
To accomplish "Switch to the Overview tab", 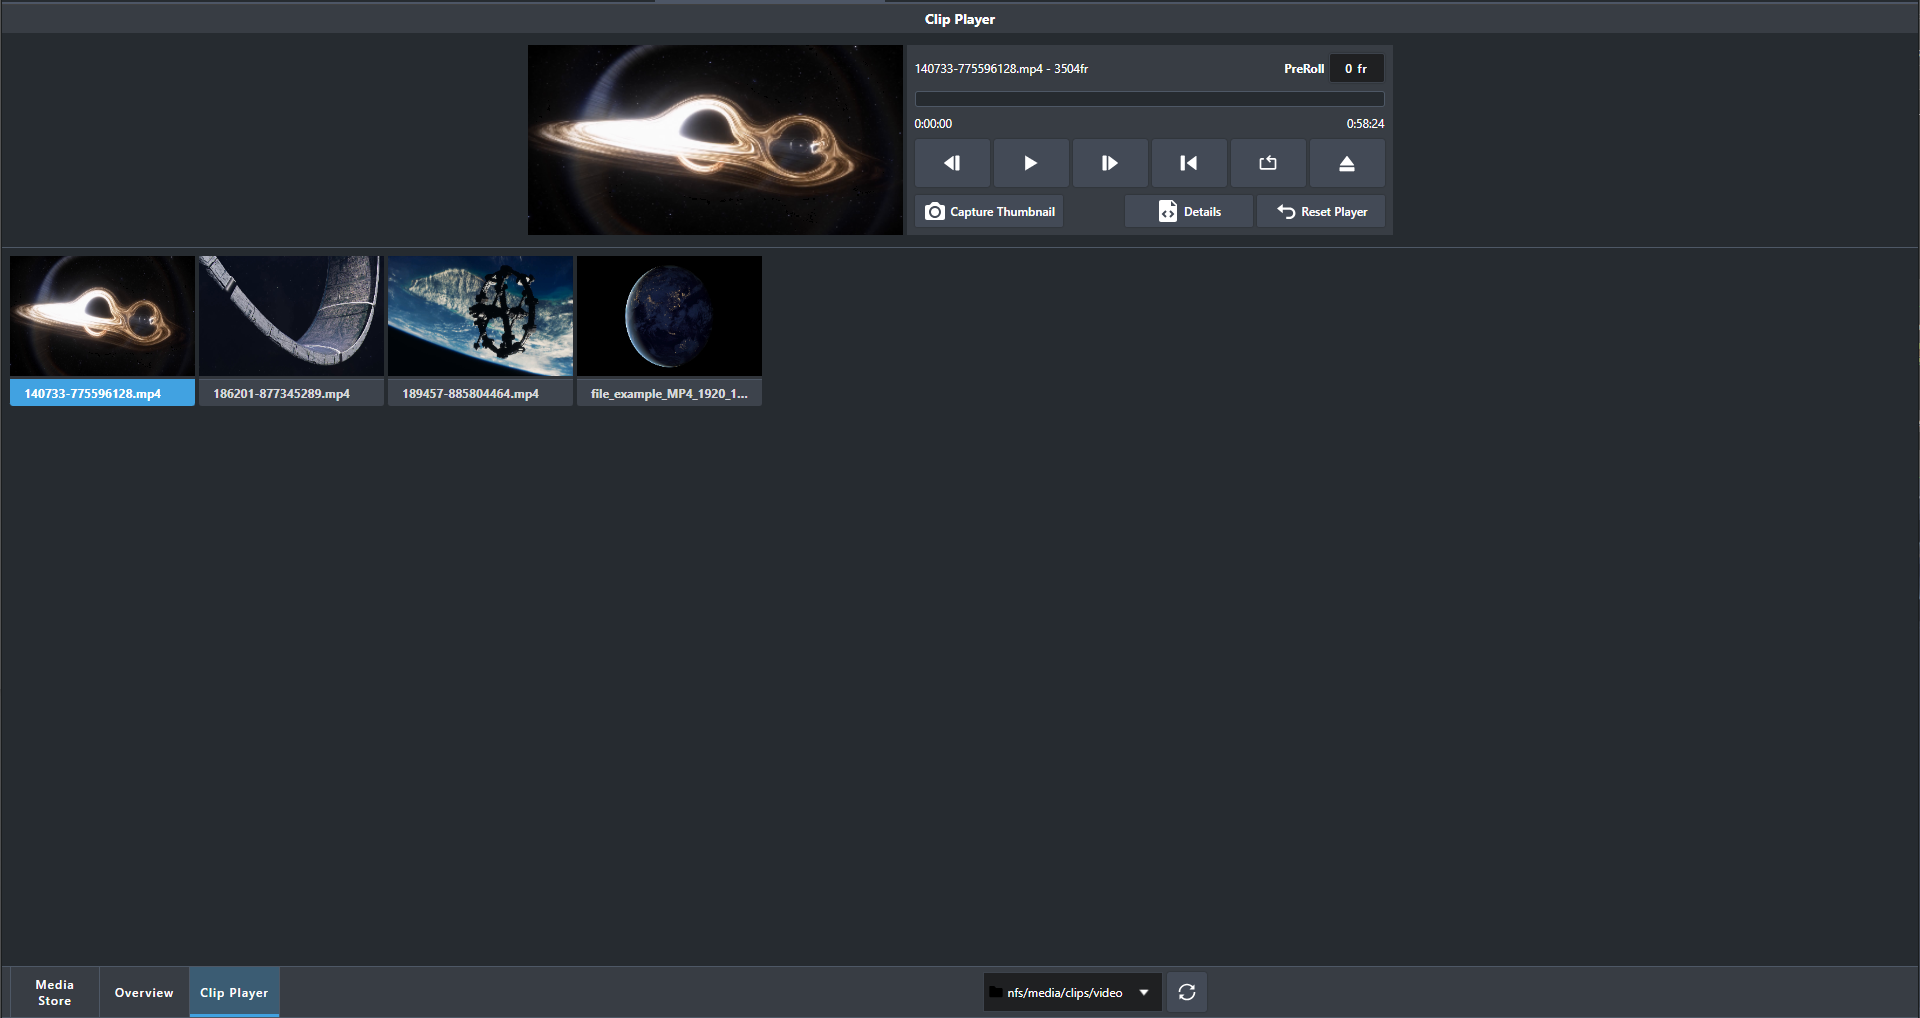I will [144, 993].
